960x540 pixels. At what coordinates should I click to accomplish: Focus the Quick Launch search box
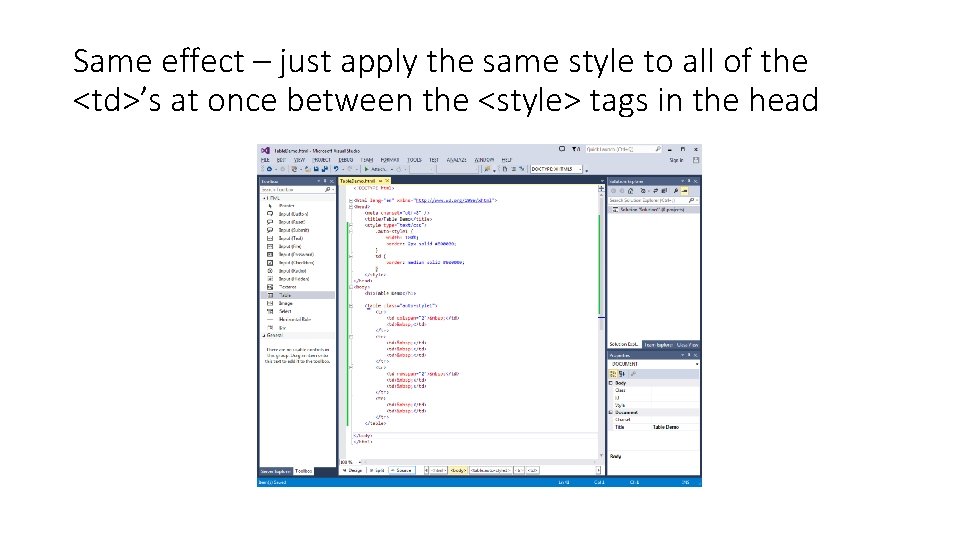pyautogui.click(x=623, y=149)
